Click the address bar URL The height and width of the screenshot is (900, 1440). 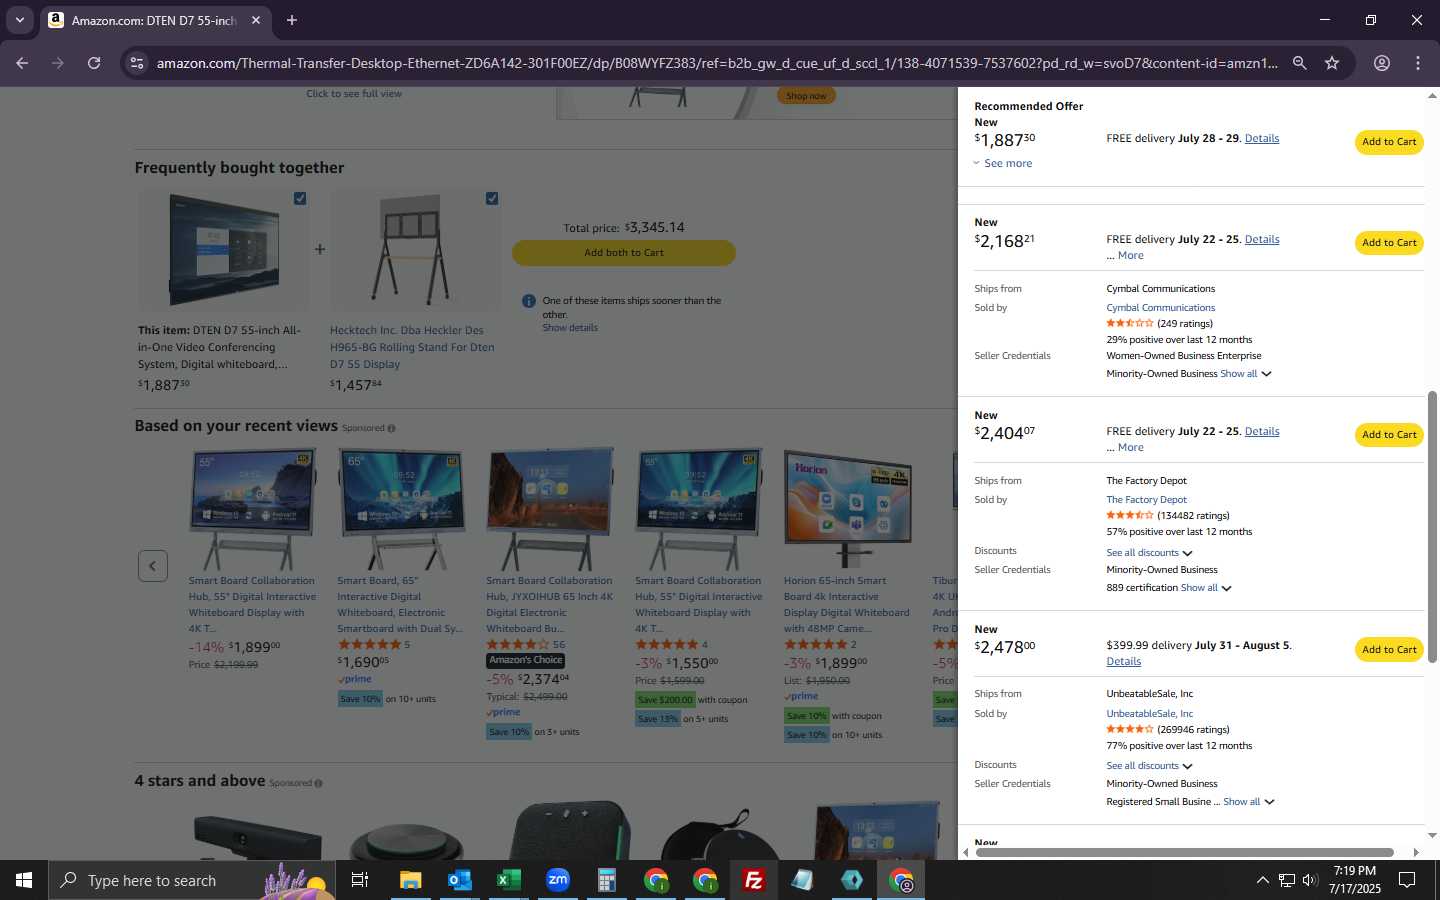(717, 63)
